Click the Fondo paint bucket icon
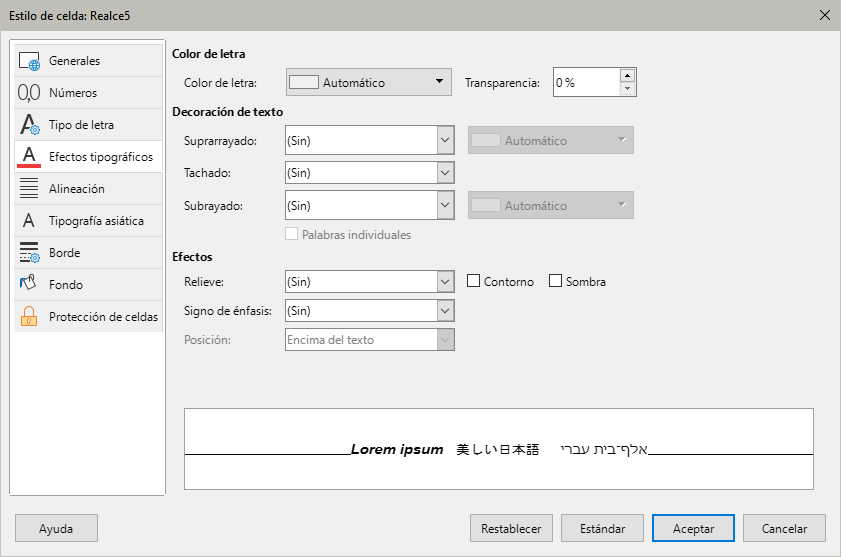Screen dimensions: 841x557 click(x=28, y=283)
